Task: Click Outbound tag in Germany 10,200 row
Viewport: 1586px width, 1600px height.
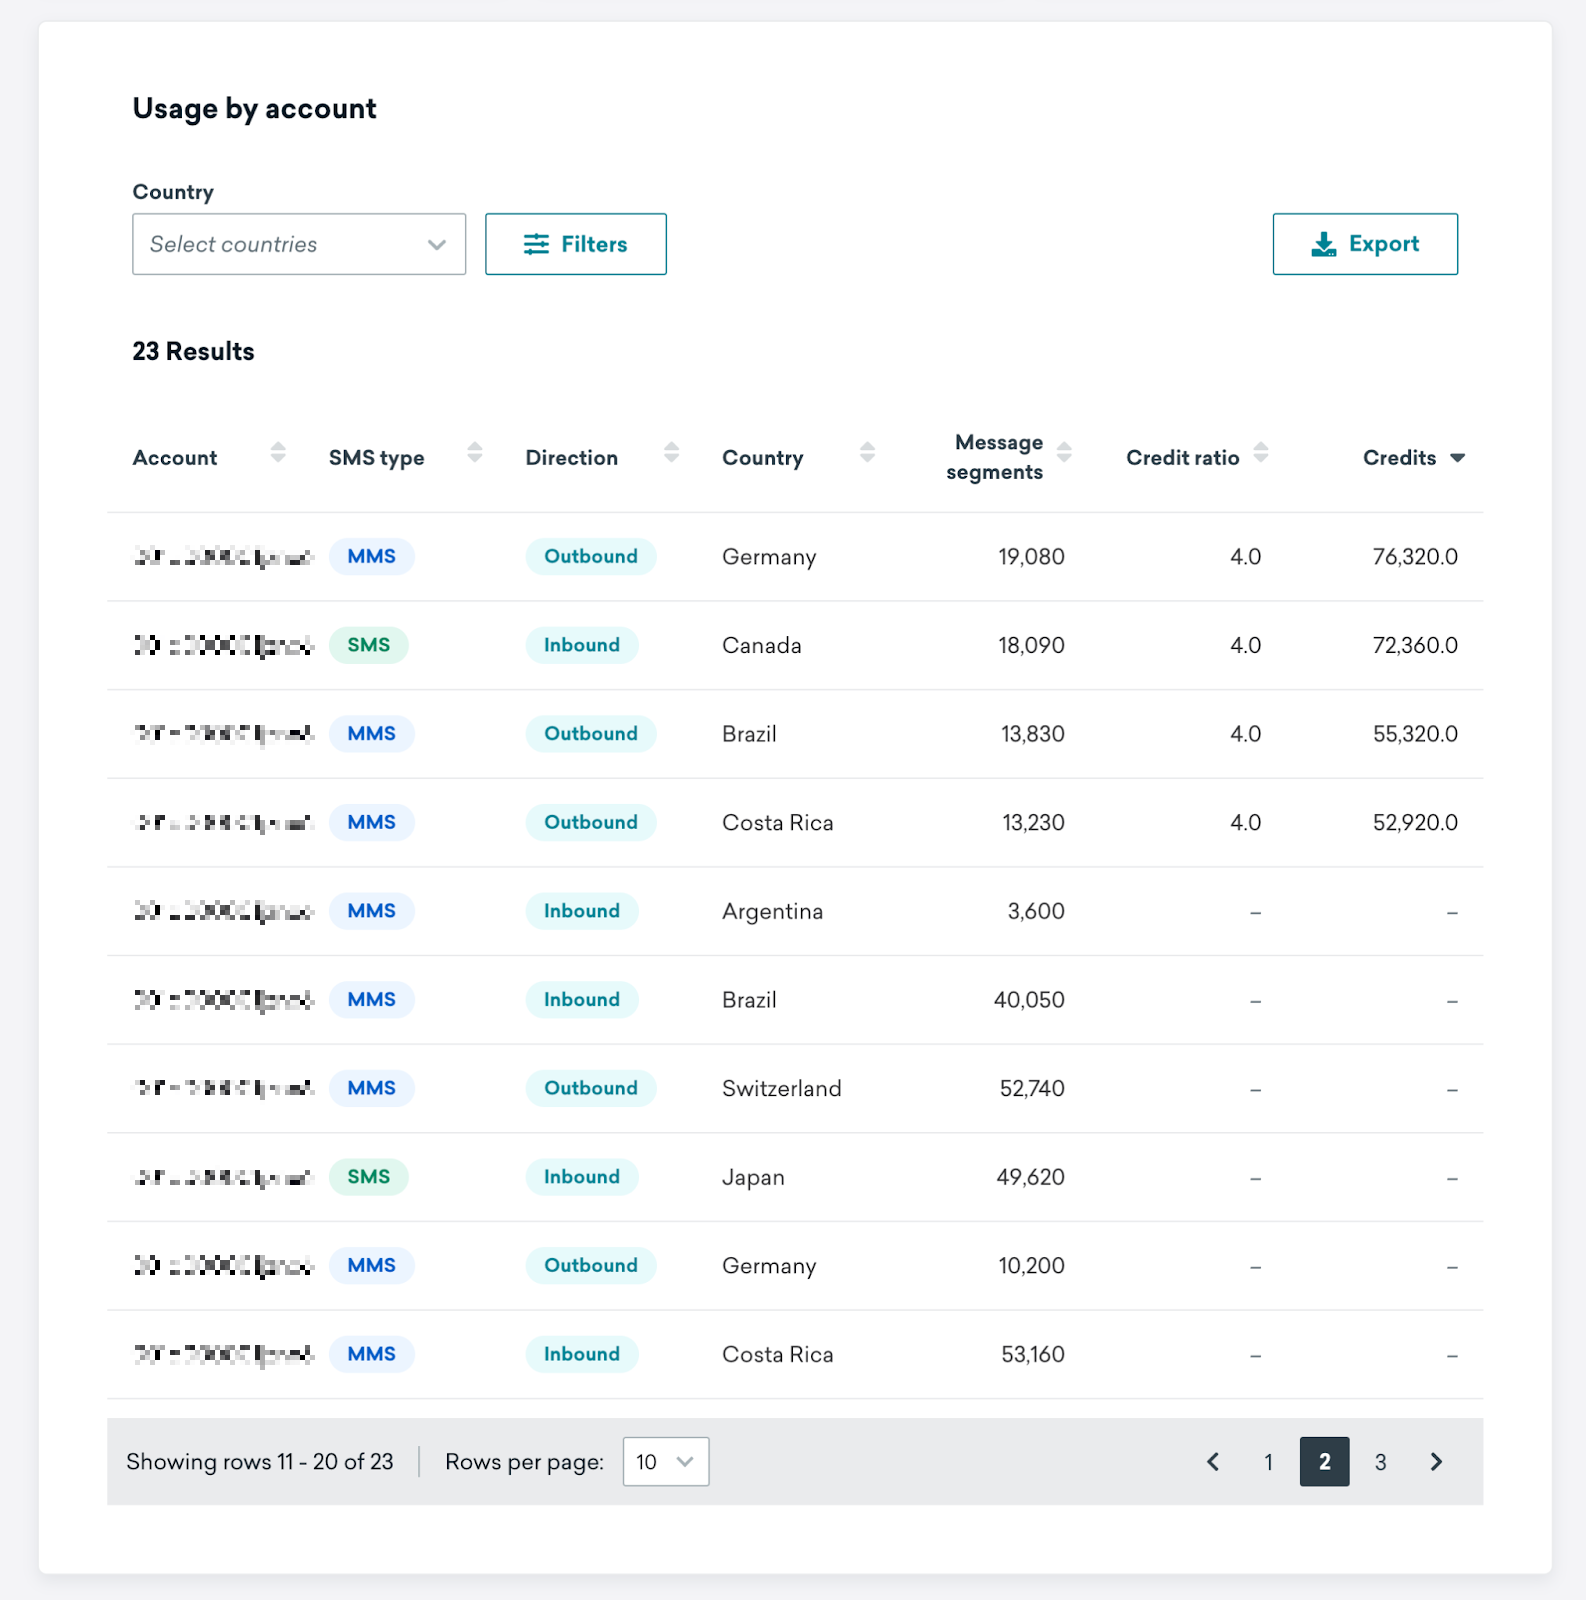Action: [591, 1265]
